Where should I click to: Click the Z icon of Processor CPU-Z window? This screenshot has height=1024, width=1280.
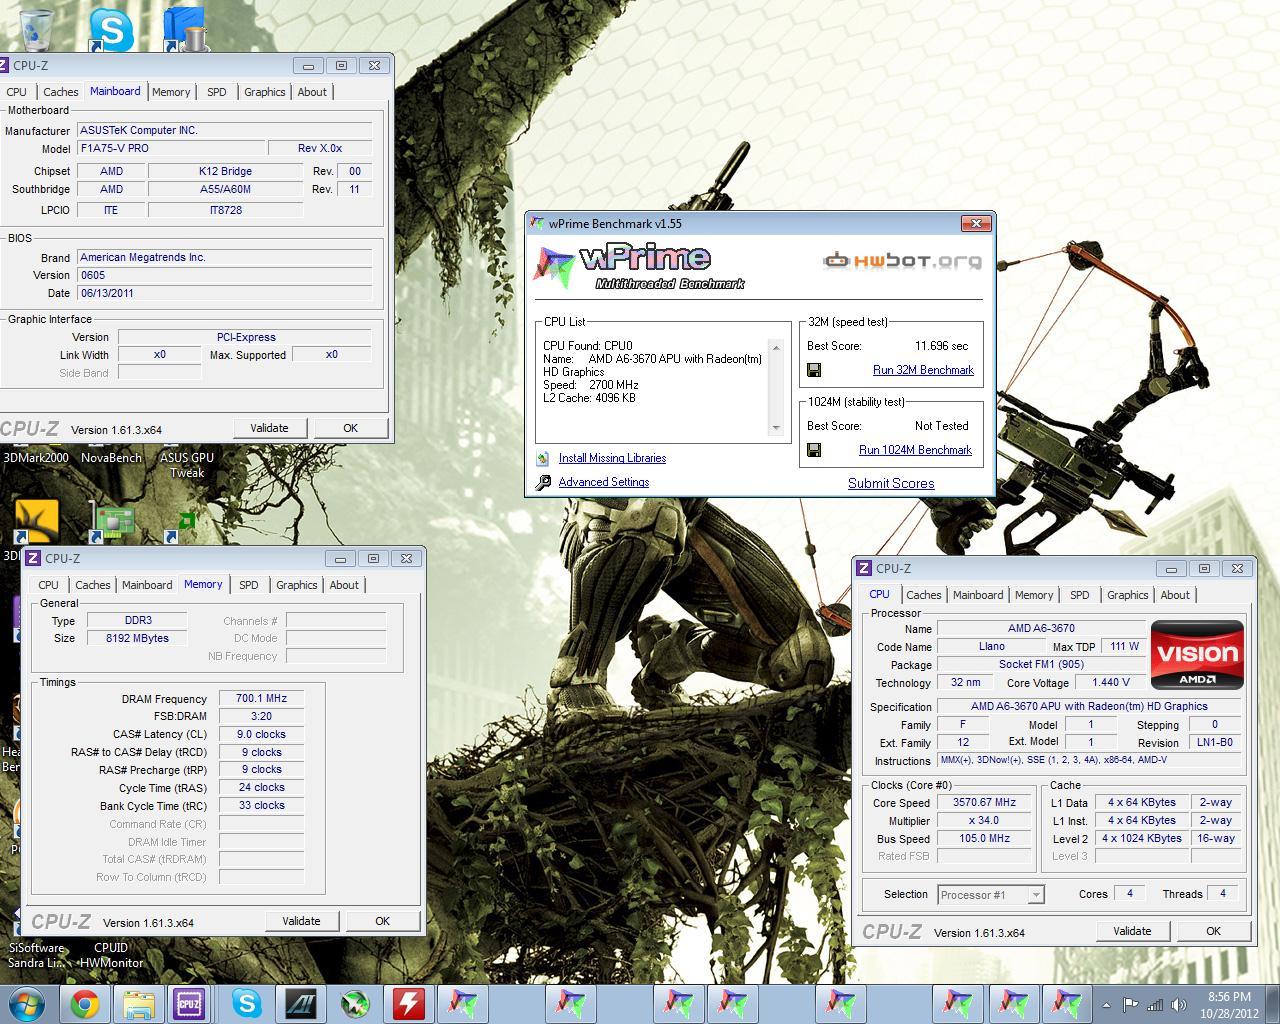coord(864,568)
